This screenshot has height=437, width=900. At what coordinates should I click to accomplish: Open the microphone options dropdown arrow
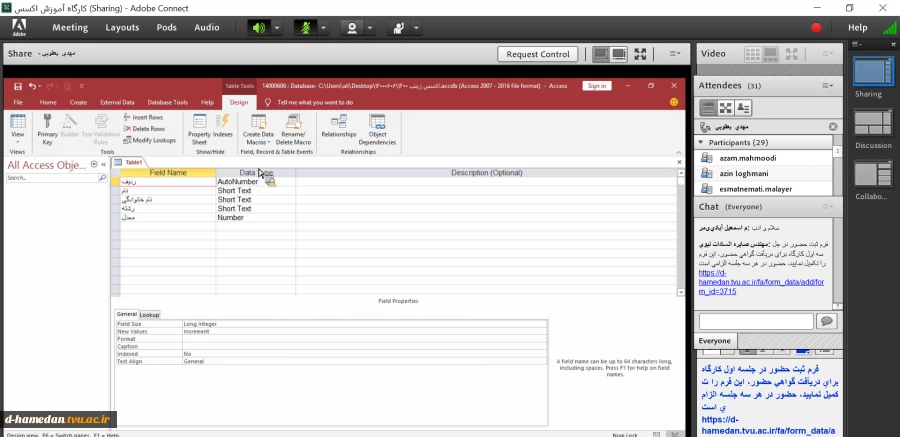[x=323, y=28]
